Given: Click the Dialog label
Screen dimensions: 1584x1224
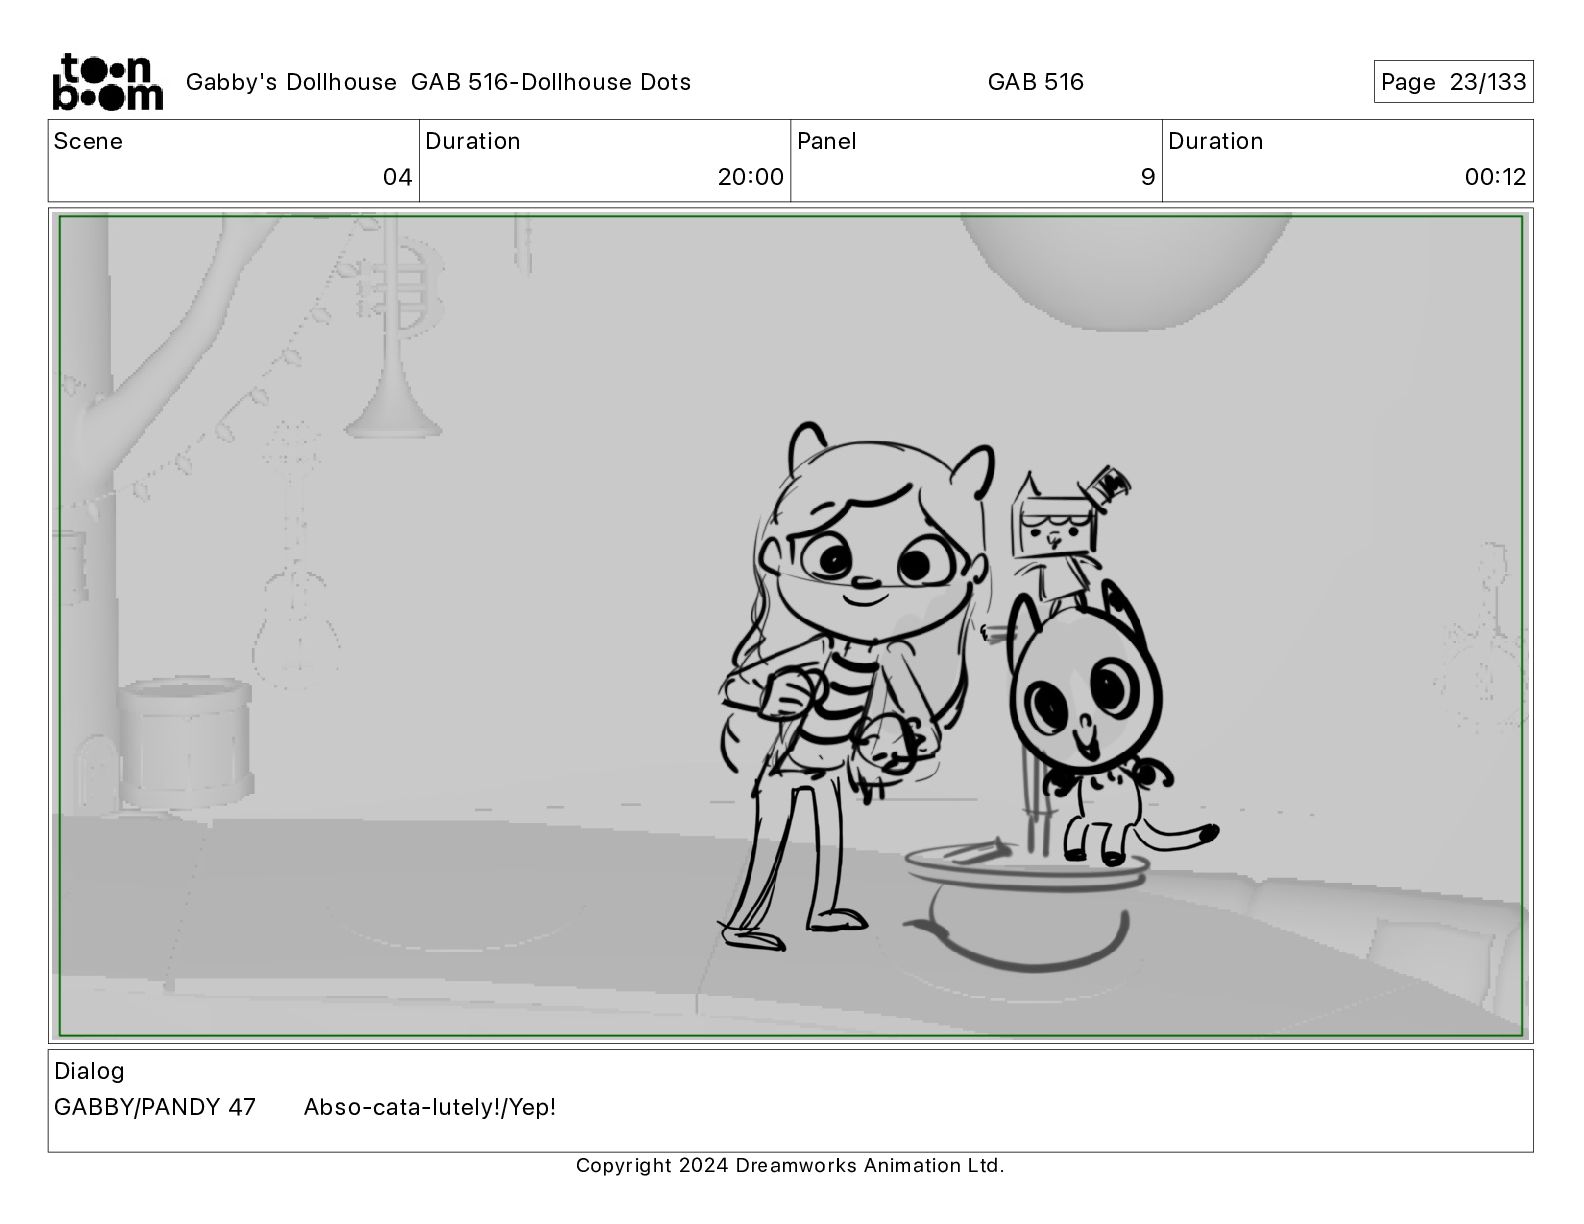Looking at the screenshot, I should 89,1071.
